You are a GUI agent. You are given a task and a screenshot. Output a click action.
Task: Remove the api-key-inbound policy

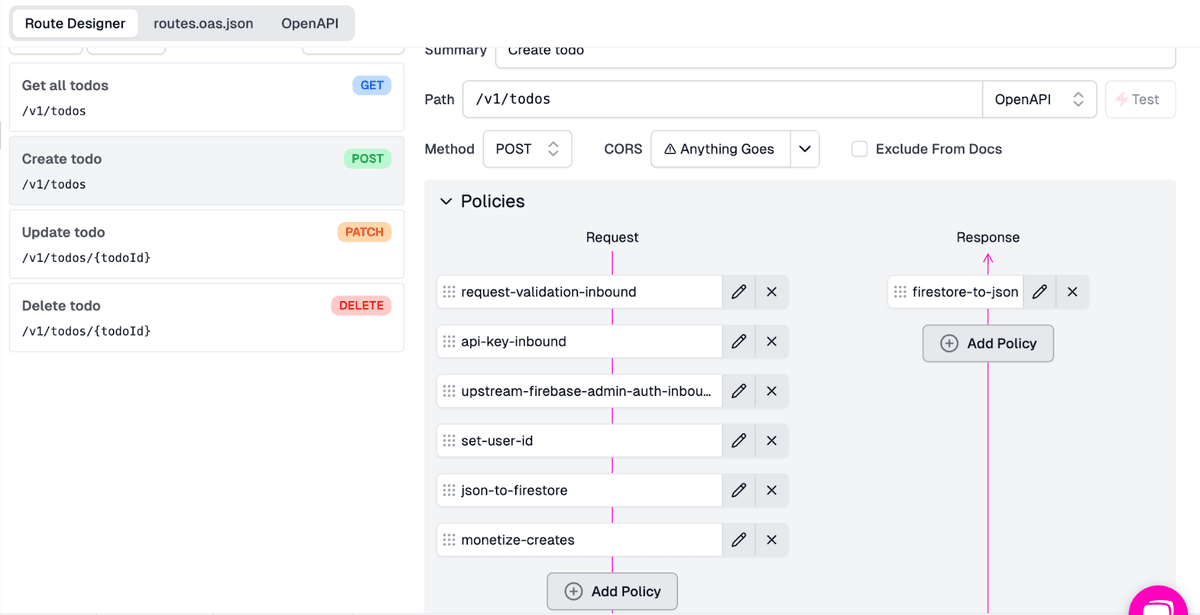click(771, 341)
